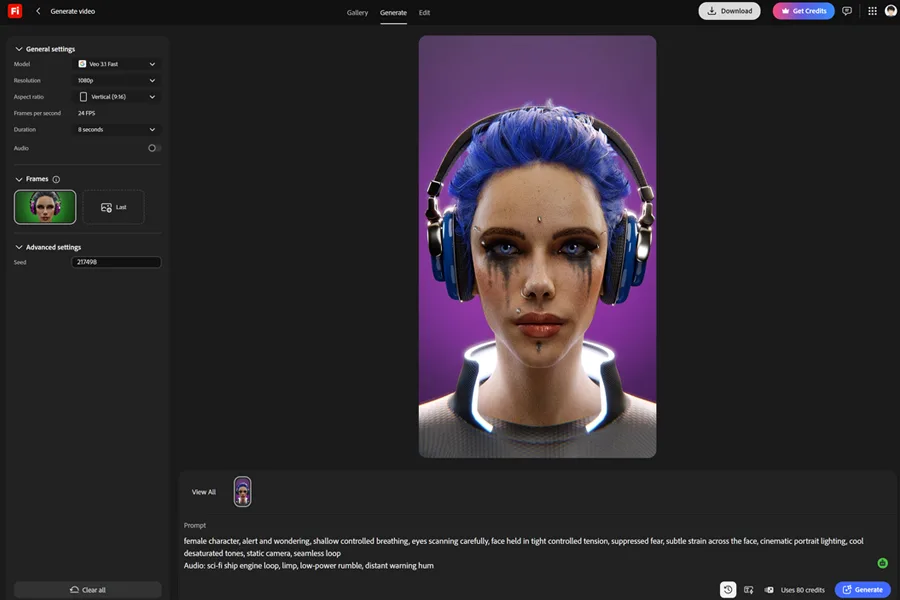Click the Get Credits button

coord(803,11)
